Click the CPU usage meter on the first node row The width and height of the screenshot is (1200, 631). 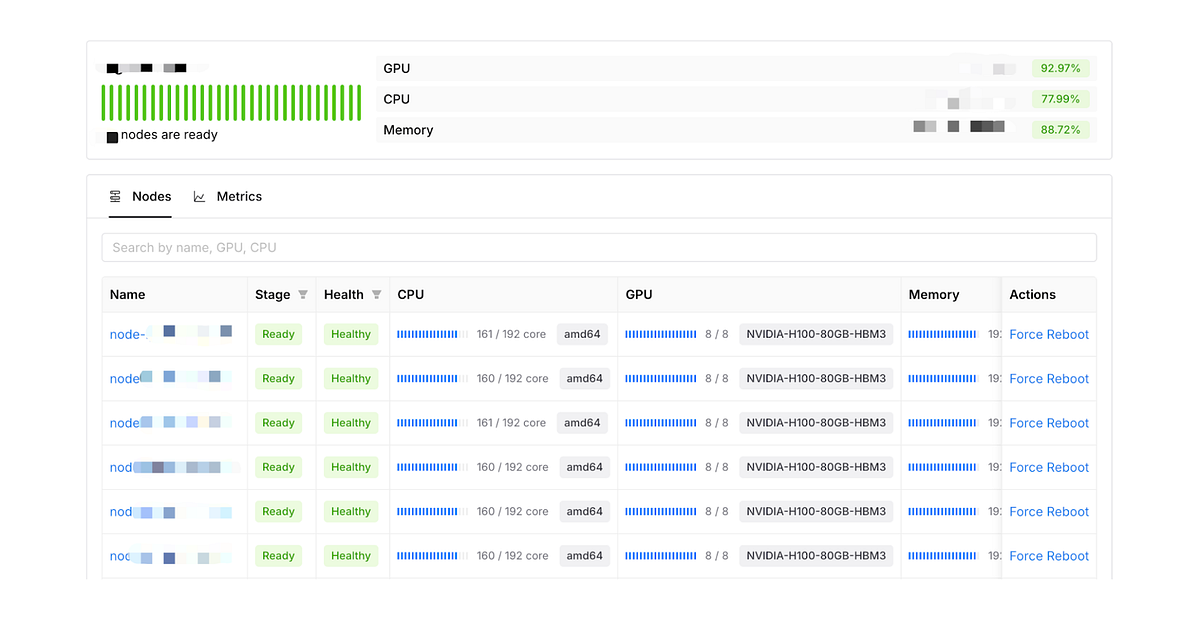point(430,334)
